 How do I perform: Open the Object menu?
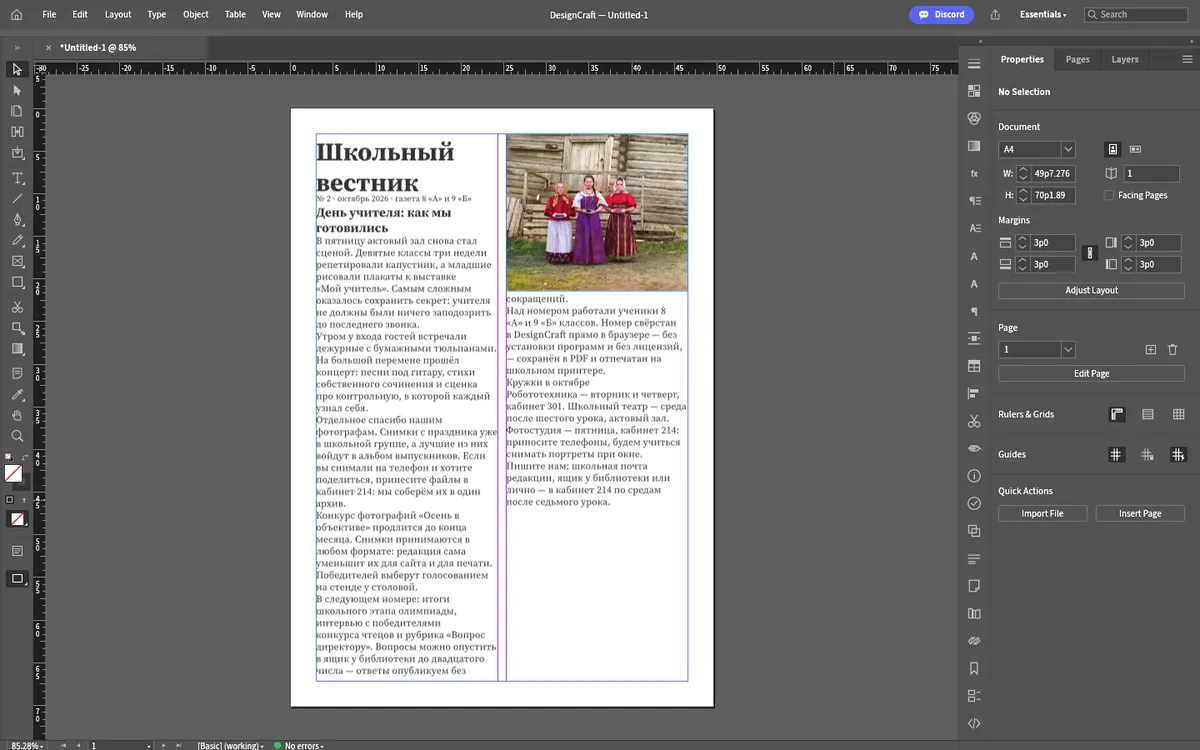click(196, 15)
